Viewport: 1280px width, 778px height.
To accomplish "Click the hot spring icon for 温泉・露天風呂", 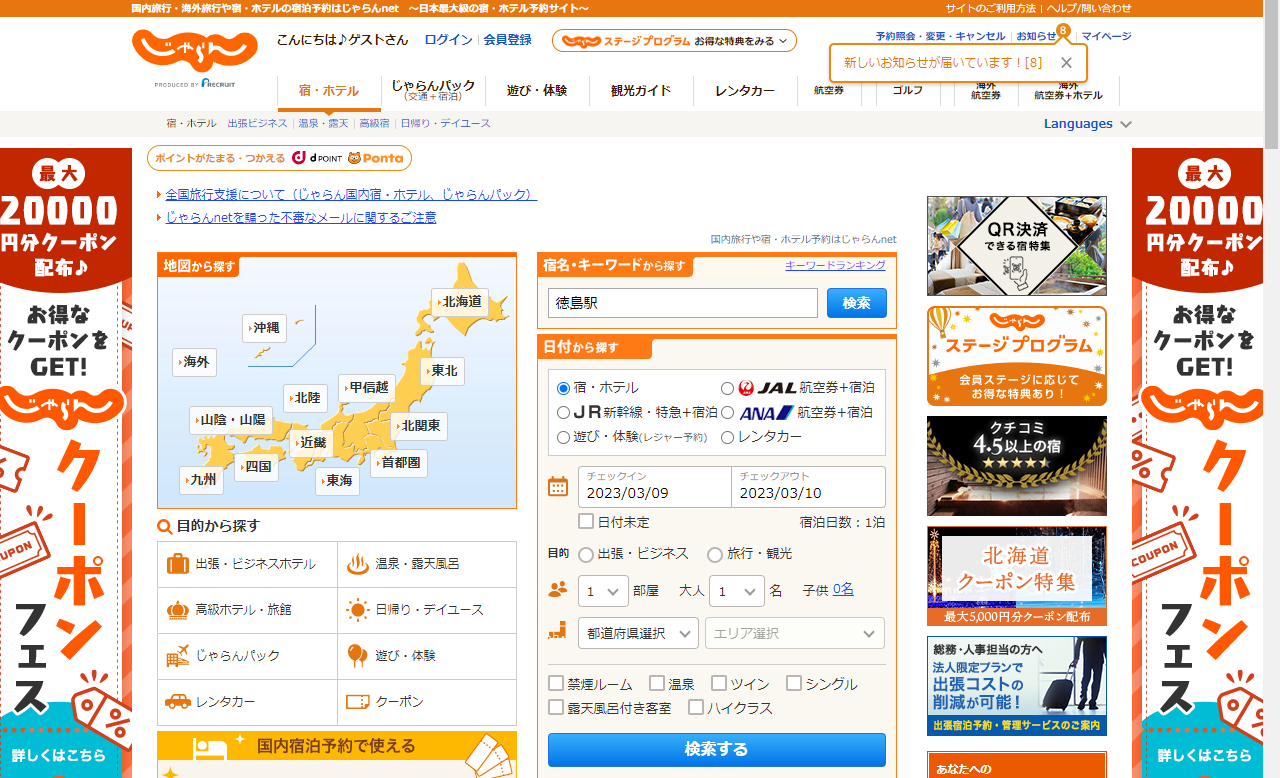I will pyautogui.click(x=358, y=564).
